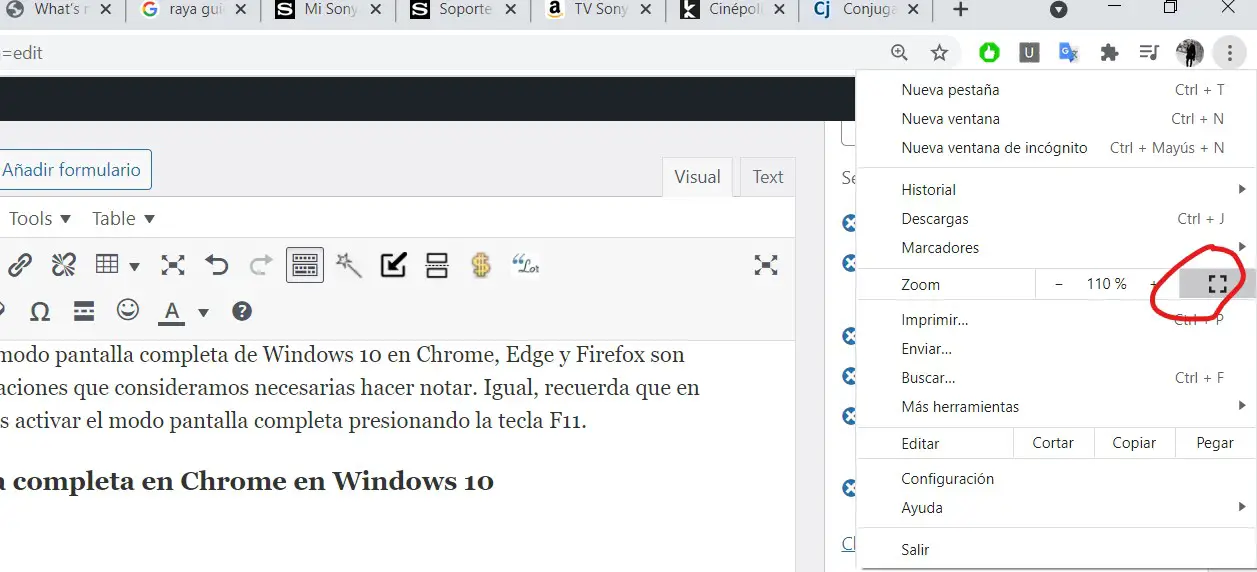Click the Chrome profile avatar
1257x572 pixels.
click(x=1190, y=53)
